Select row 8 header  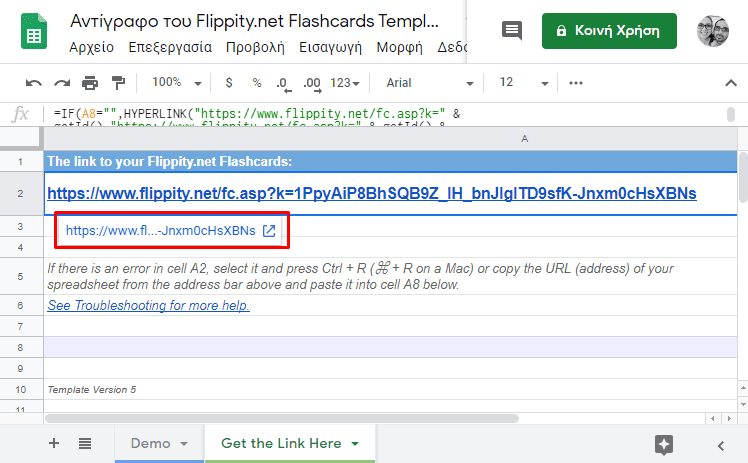(x=20, y=348)
